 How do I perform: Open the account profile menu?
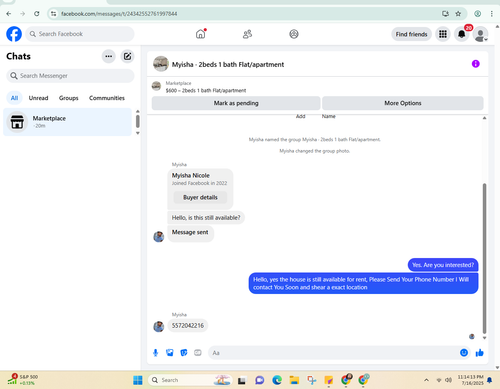[481, 34]
